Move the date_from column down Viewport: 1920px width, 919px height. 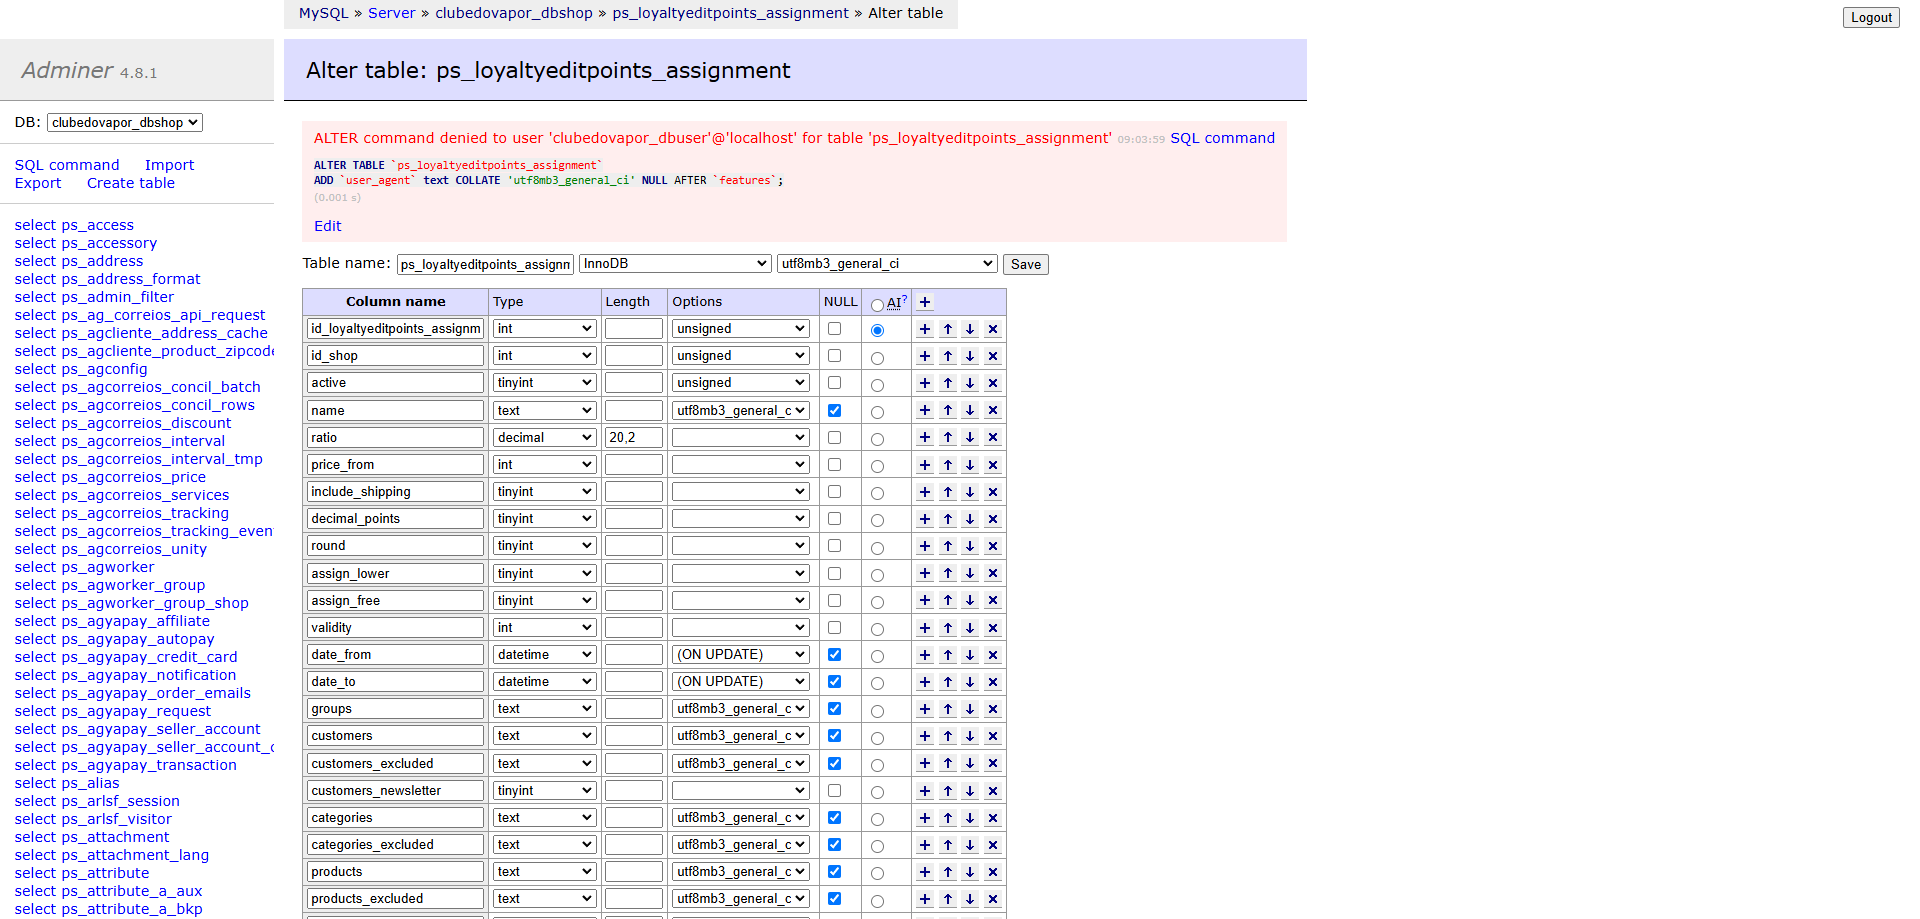click(970, 655)
